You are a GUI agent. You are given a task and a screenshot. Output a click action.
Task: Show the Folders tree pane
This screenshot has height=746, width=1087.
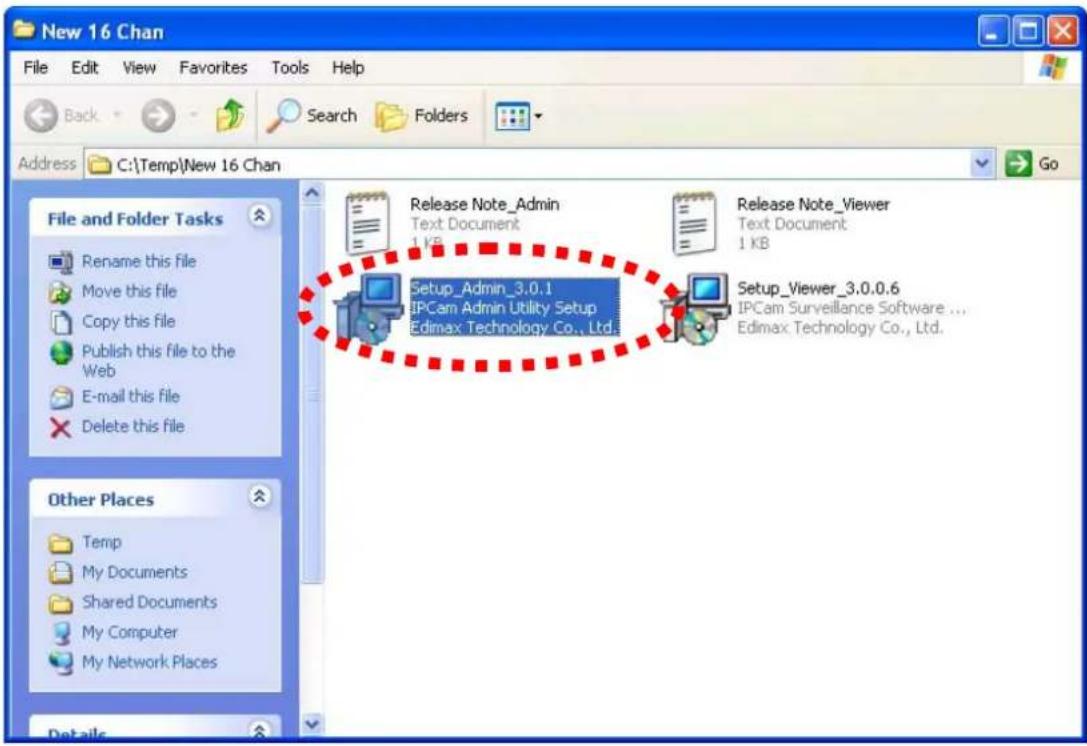coord(421,116)
